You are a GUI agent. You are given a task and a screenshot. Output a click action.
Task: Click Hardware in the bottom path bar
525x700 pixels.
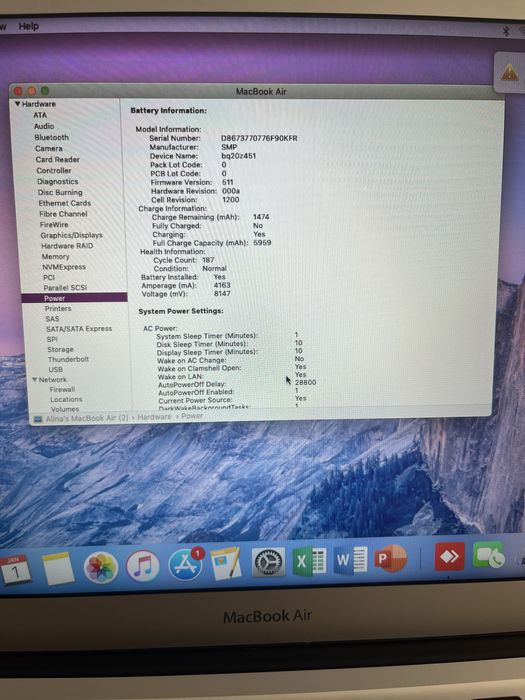coord(154,417)
